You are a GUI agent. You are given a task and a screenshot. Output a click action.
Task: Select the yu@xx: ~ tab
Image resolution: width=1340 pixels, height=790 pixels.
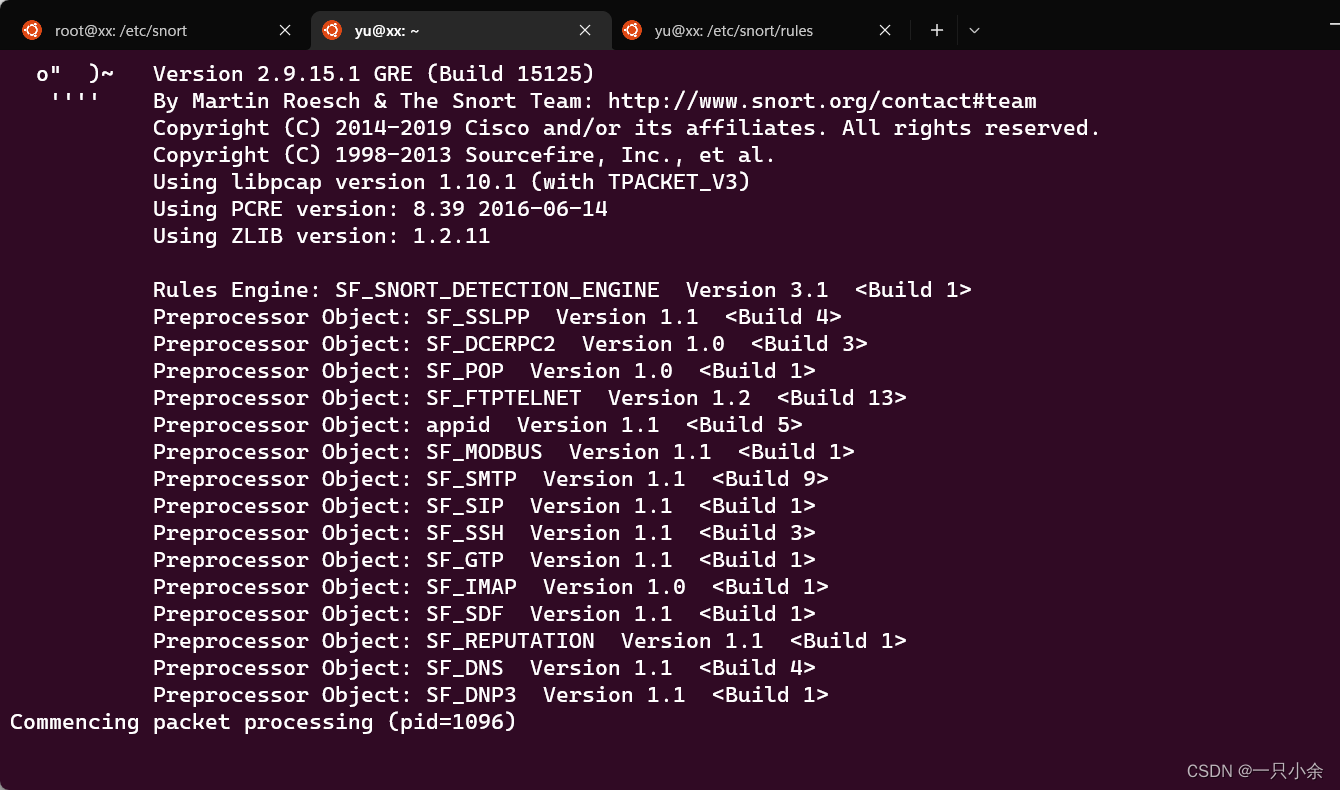click(x=461, y=30)
